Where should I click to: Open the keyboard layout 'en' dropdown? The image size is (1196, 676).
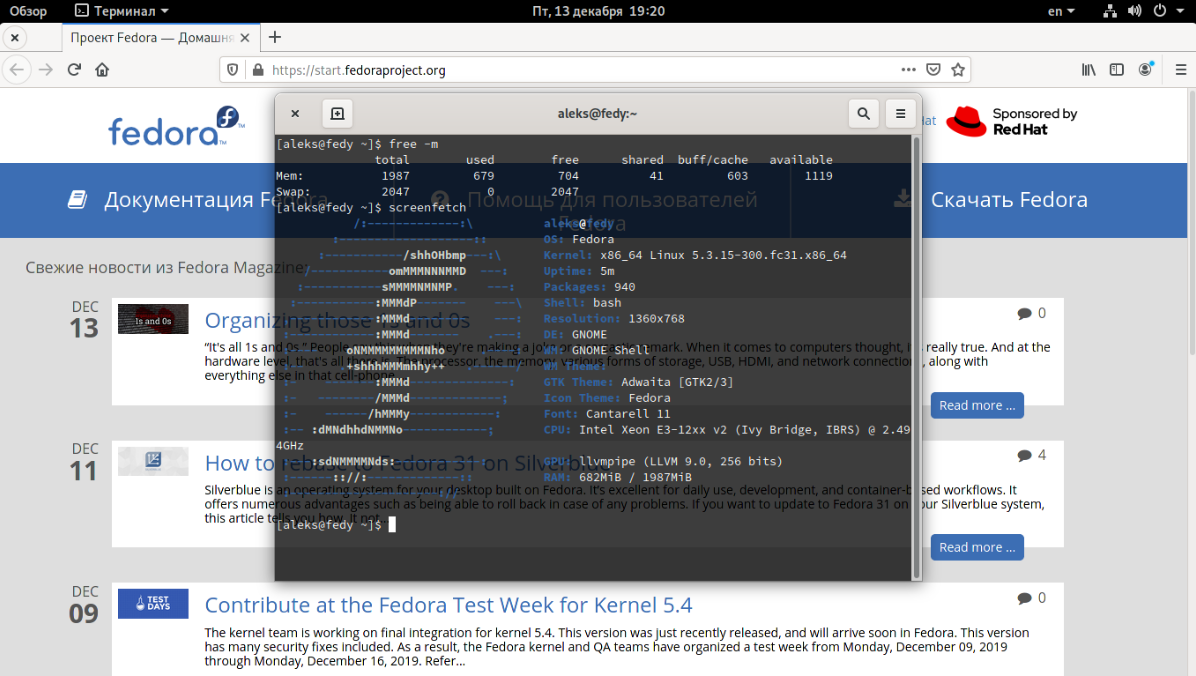[1060, 11]
